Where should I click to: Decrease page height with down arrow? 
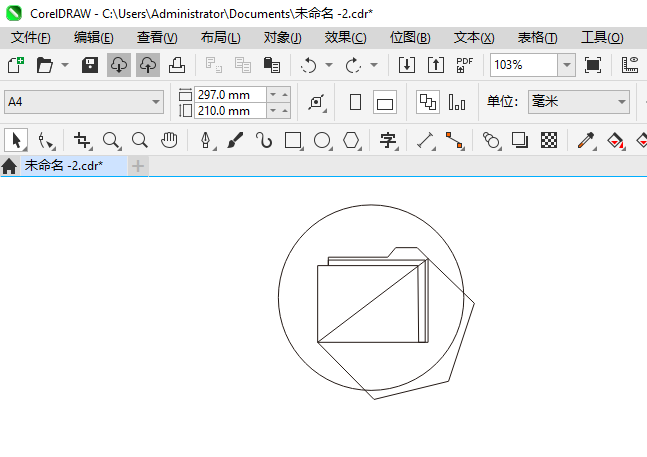(273, 111)
